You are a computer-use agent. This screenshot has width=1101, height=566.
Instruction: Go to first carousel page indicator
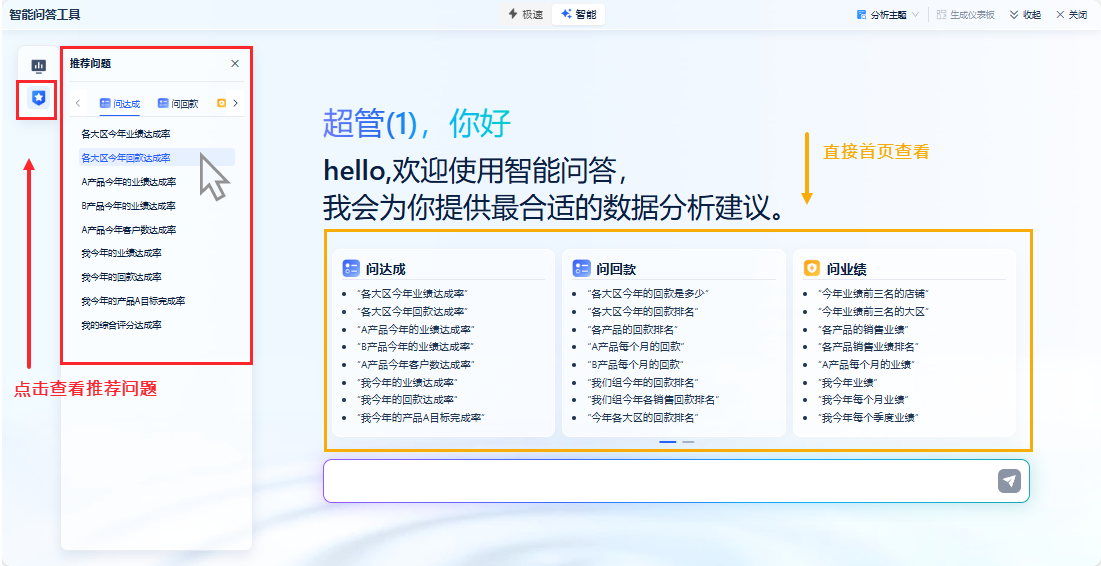(x=668, y=442)
